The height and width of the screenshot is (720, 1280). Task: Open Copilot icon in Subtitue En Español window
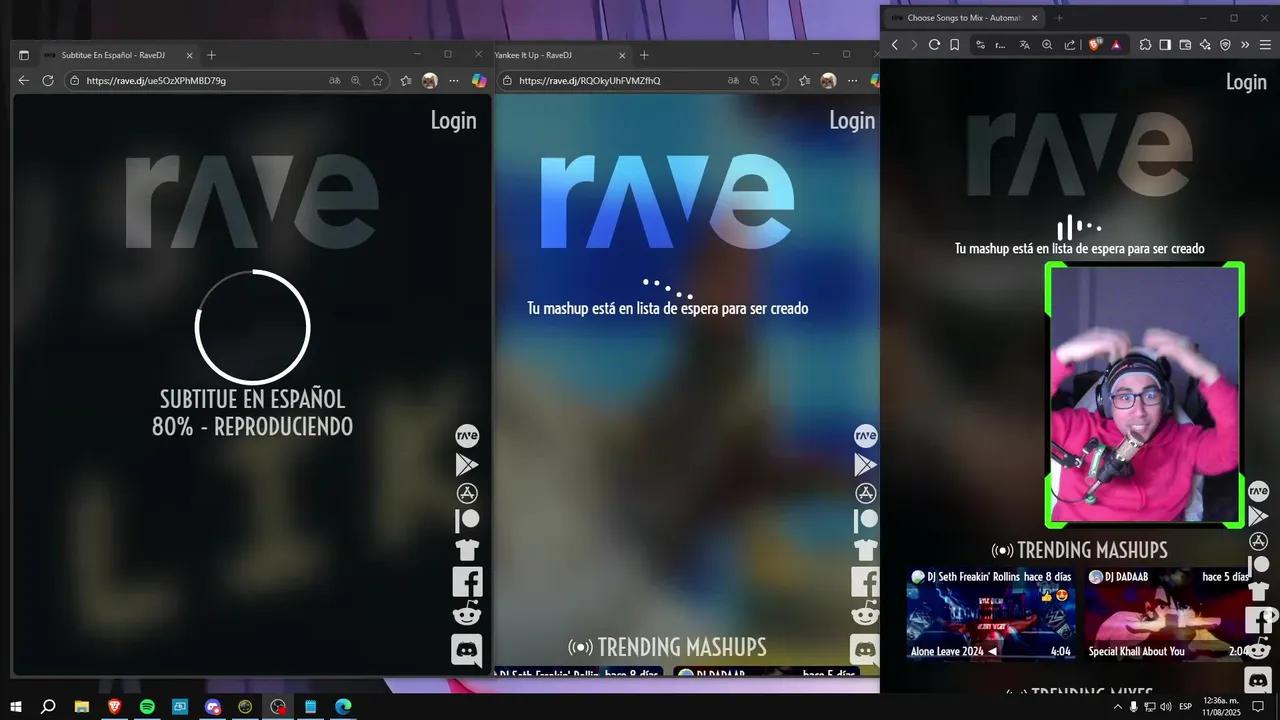[479, 80]
